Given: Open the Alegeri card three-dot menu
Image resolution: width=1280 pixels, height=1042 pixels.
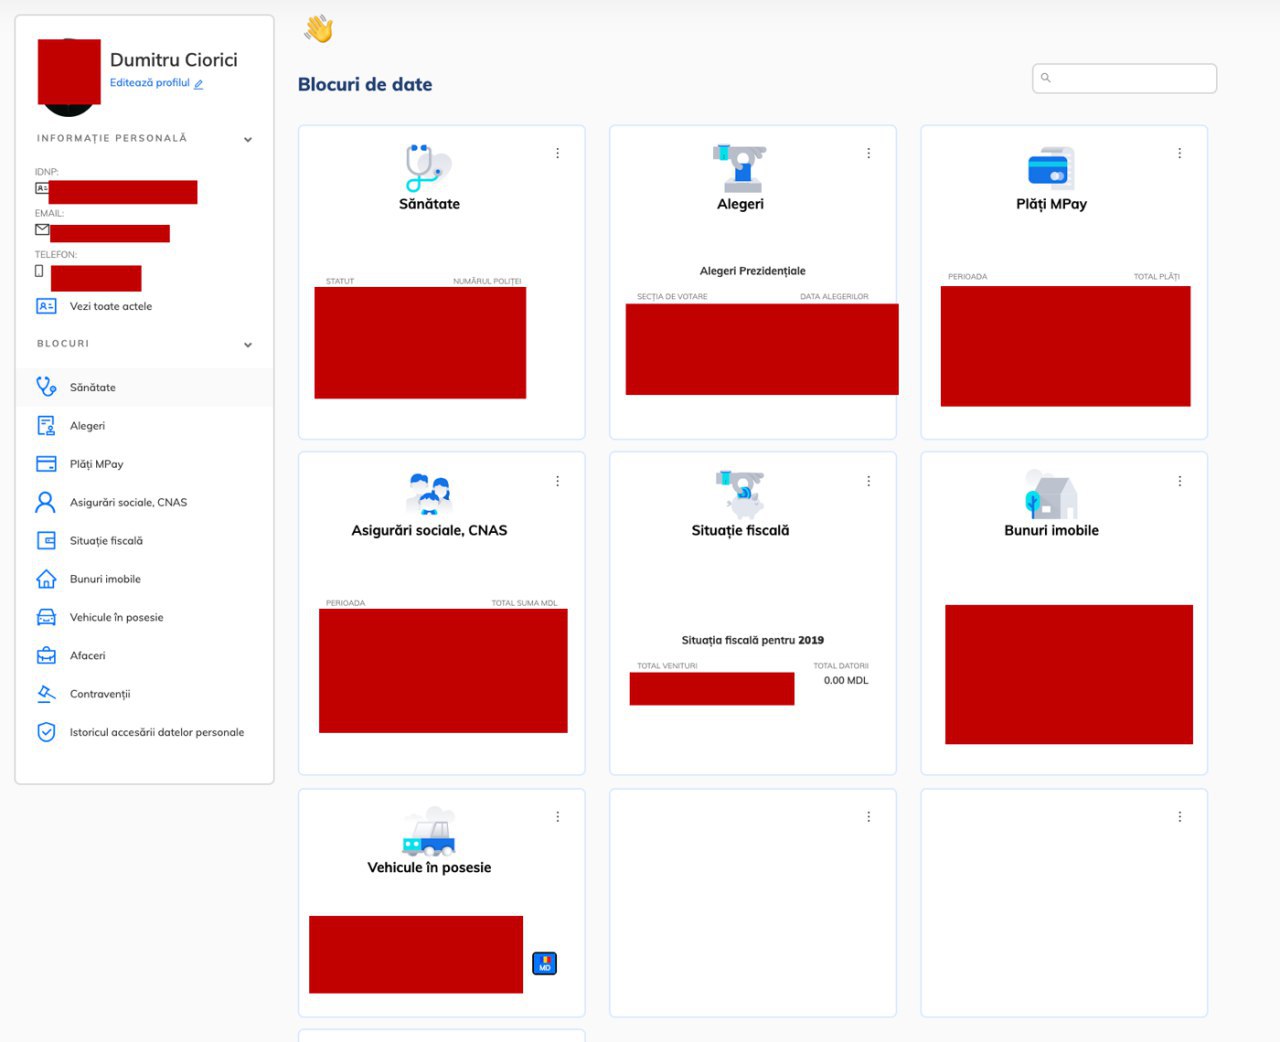Looking at the screenshot, I should click(x=869, y=153).
